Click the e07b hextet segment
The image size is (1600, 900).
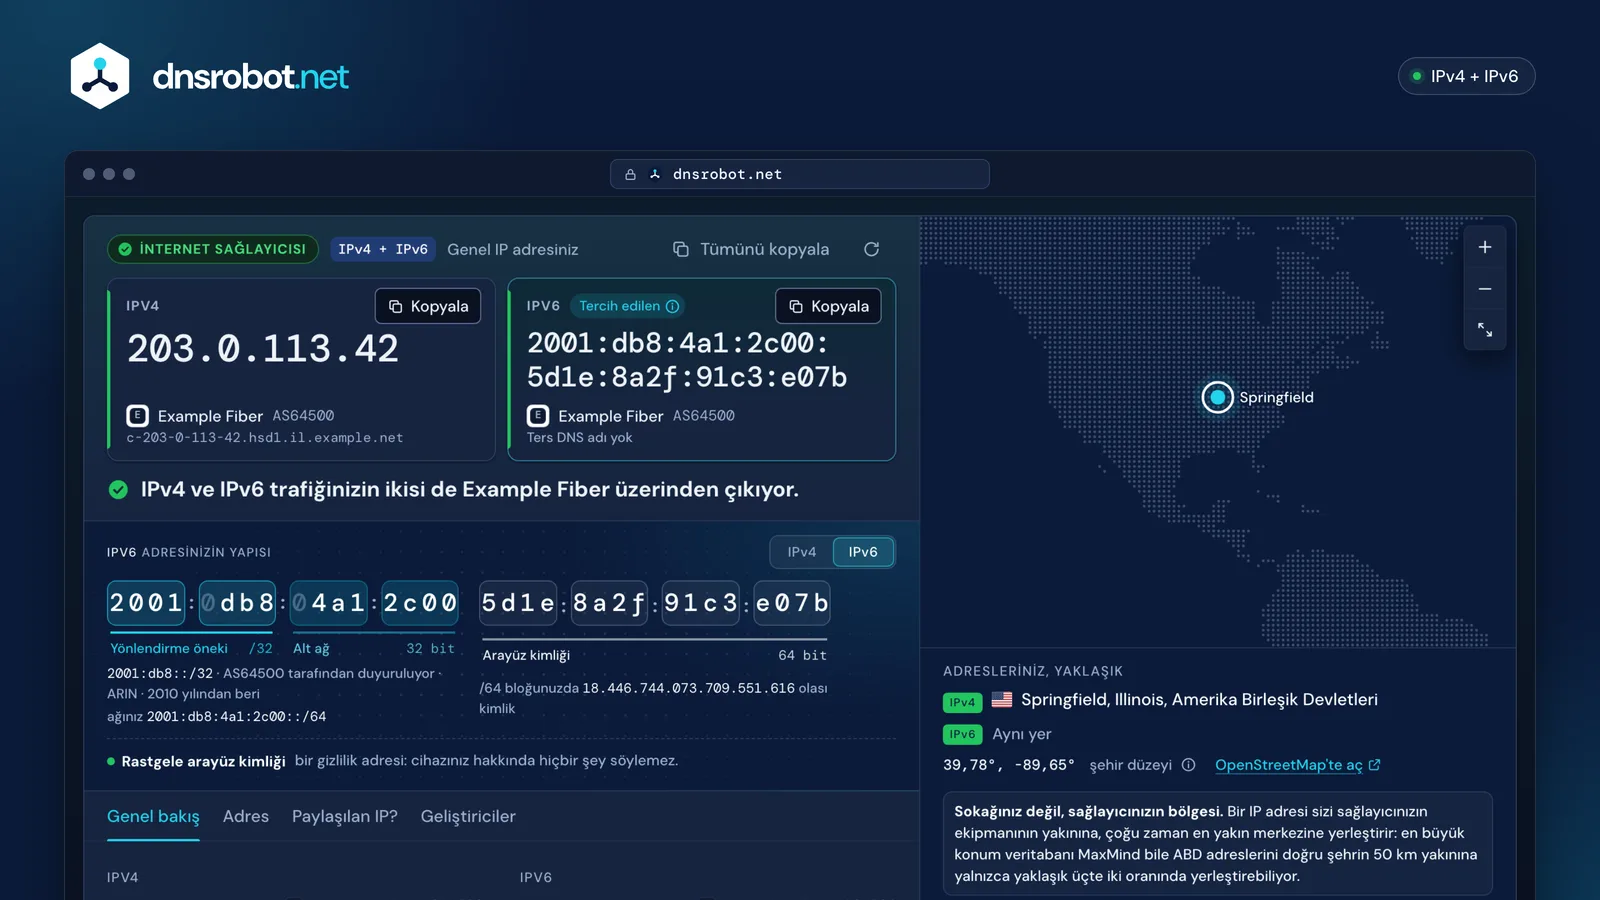pos(792,603)
